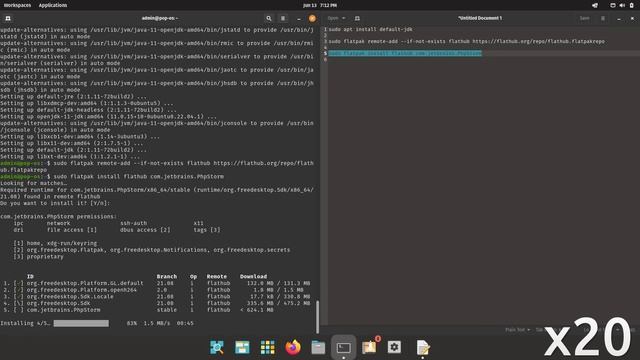
Task: Click the org.freedesktop.Sdk.Locale row in terminal
Action: click(x=156, y=297)
